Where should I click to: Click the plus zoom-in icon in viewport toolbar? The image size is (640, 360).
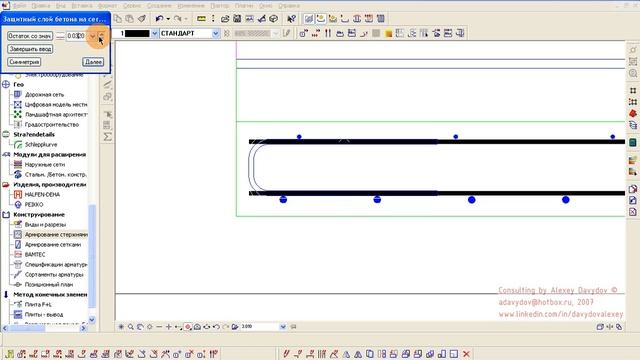tap(168, 327)
